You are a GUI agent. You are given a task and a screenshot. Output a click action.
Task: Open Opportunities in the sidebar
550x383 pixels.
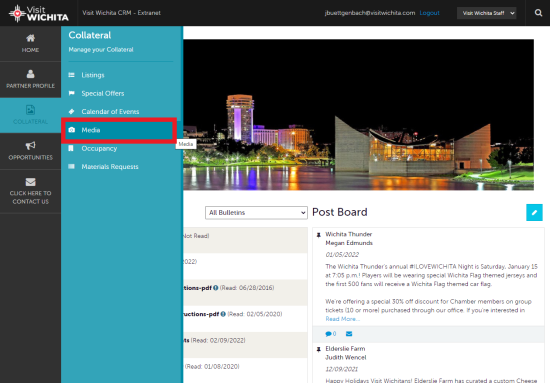[31, 151]
